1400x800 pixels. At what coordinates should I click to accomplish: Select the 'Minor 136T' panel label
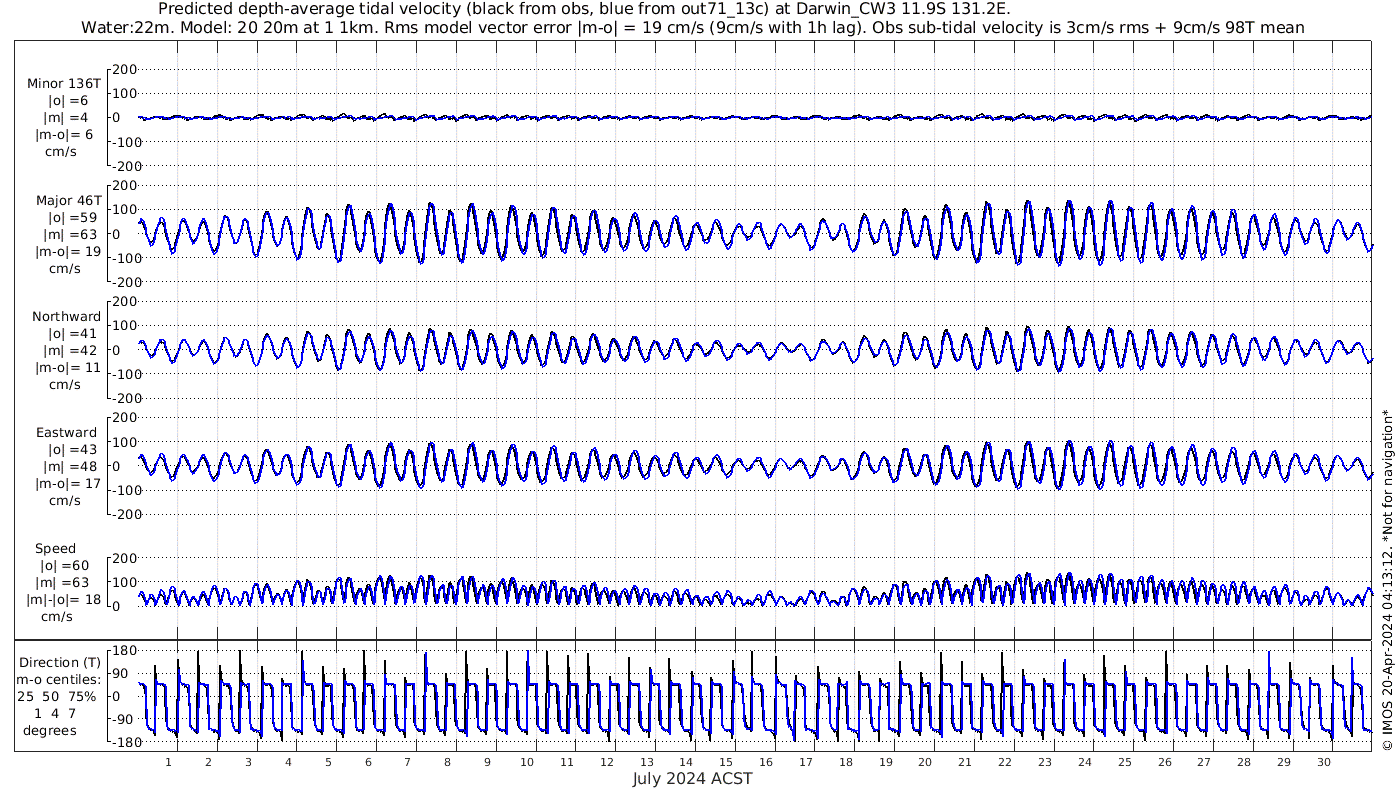click(x=64, y=83)
